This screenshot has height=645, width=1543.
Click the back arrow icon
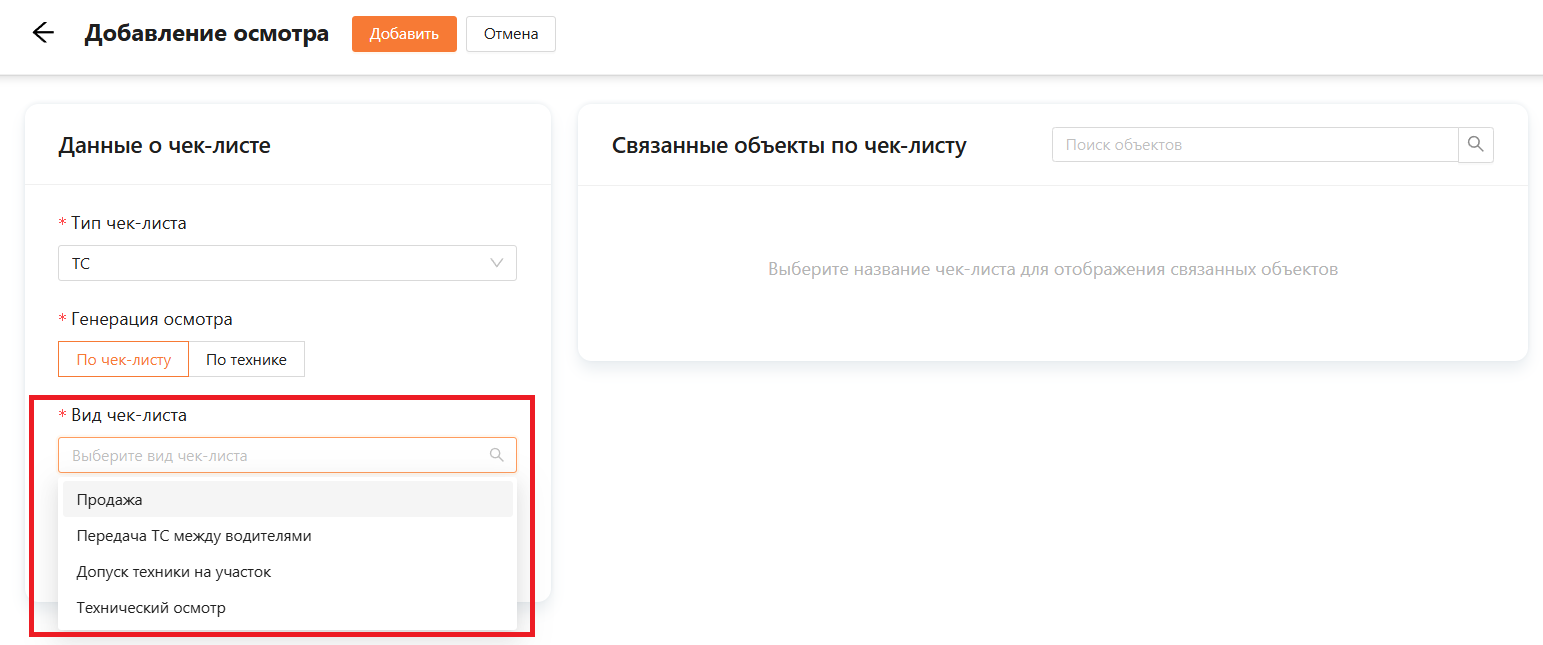(x=42, y=33)
